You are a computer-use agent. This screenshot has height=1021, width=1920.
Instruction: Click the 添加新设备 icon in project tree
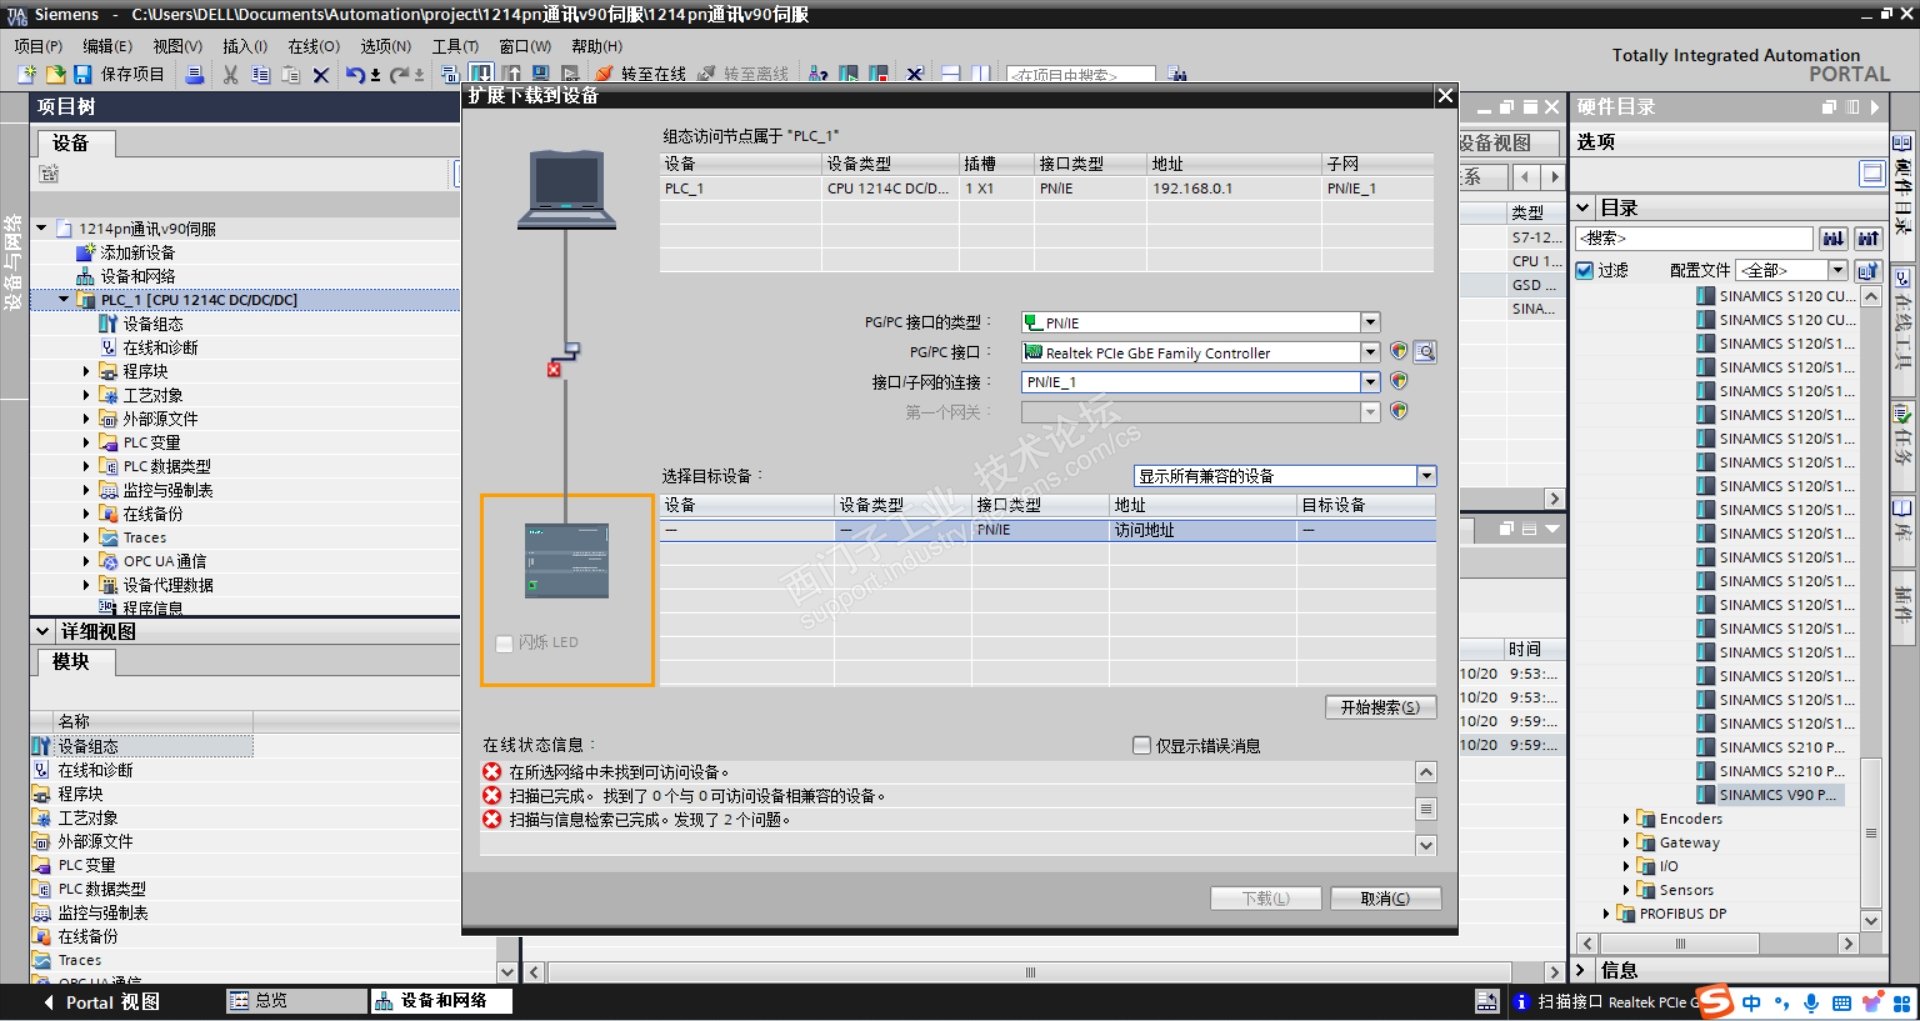pyautogui.click(x=86, y=252)
